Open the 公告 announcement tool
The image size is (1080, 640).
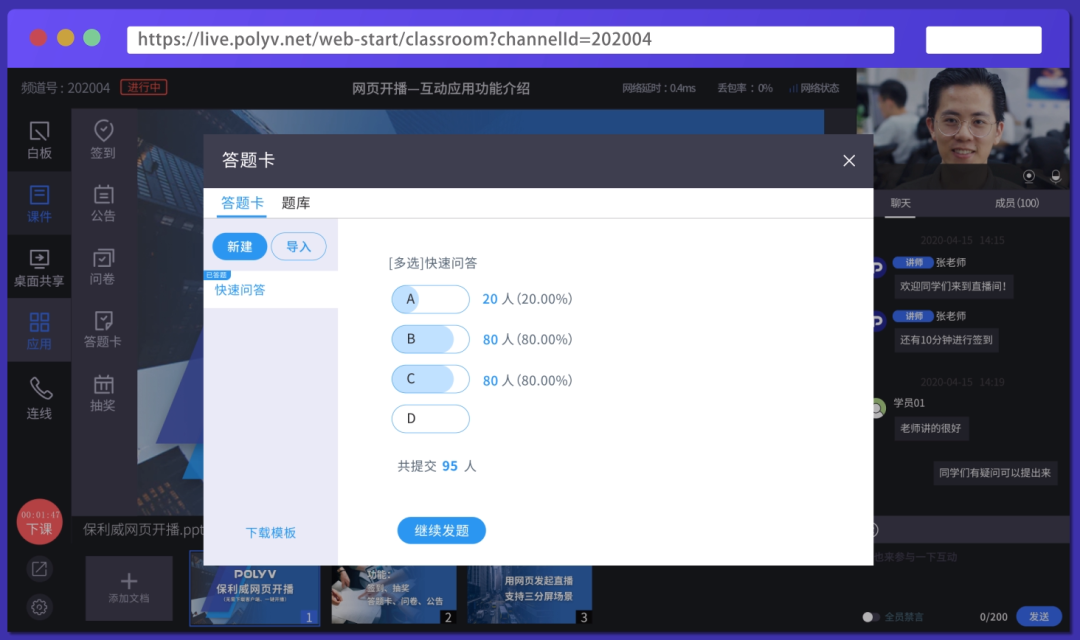click(101, 202)
